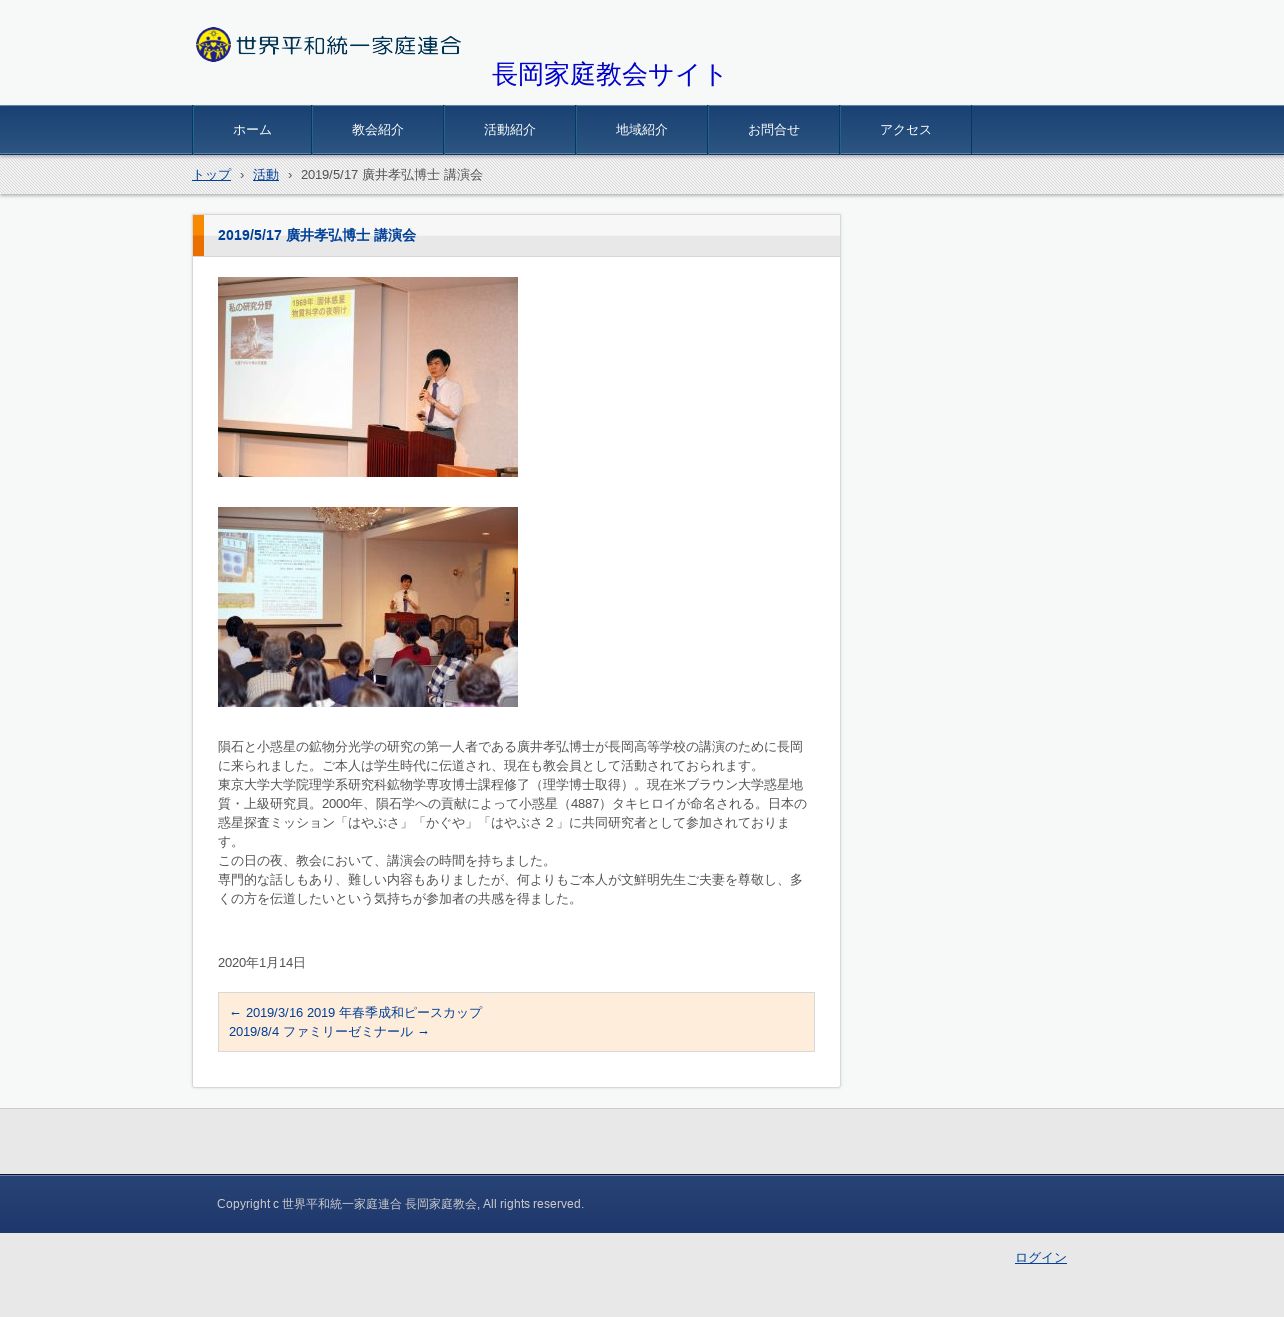Go to previous post 2019年春季成和ピースカップ
Image resolution: width=1284 pixels, height=1317 pixels.
point(355,1013)
